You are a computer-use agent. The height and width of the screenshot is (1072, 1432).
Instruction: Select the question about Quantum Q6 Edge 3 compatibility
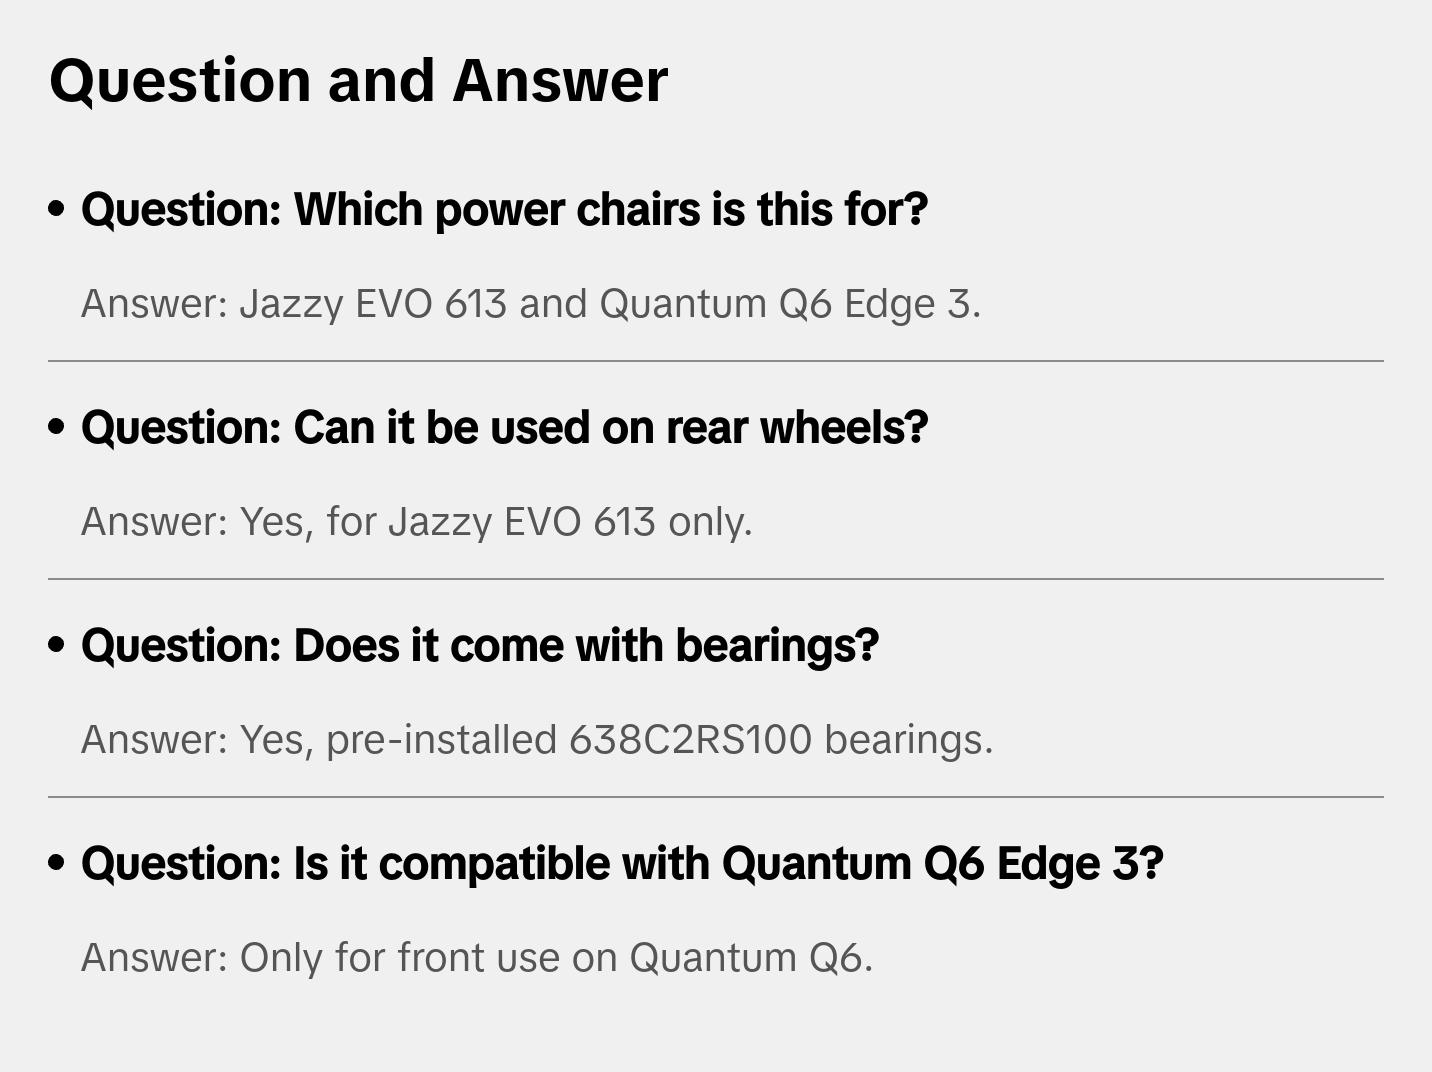click(622, 864)
